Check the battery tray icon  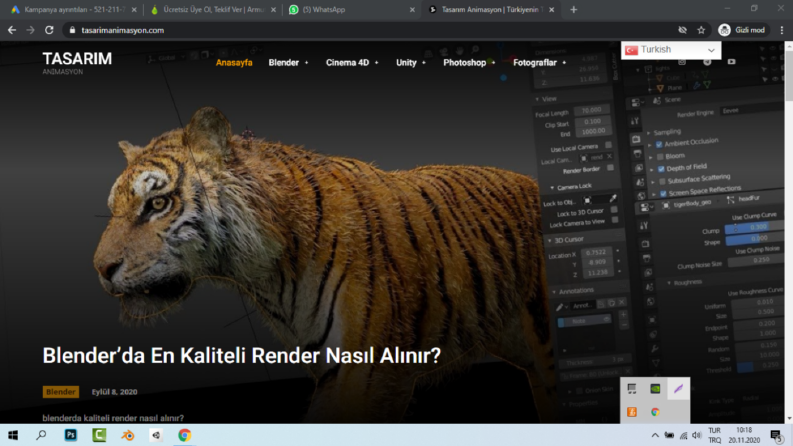[x=669, y=435]
